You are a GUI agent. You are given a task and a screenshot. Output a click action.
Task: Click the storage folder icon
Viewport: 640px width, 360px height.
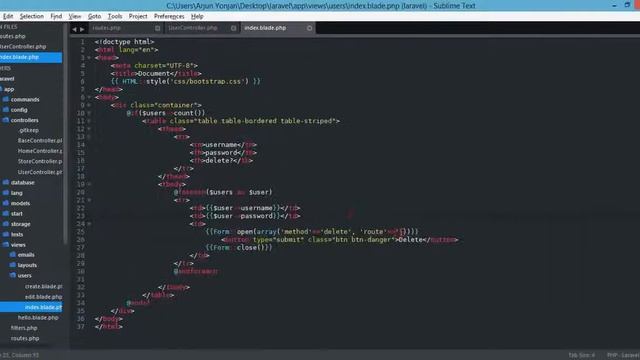click(x=6, y=224)
